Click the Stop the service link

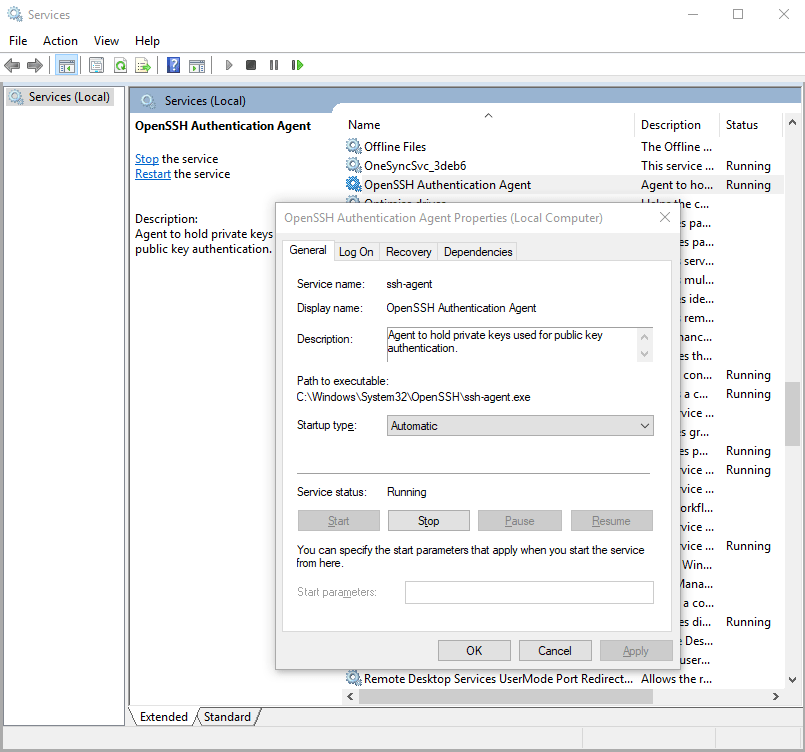tap(147, 159)
